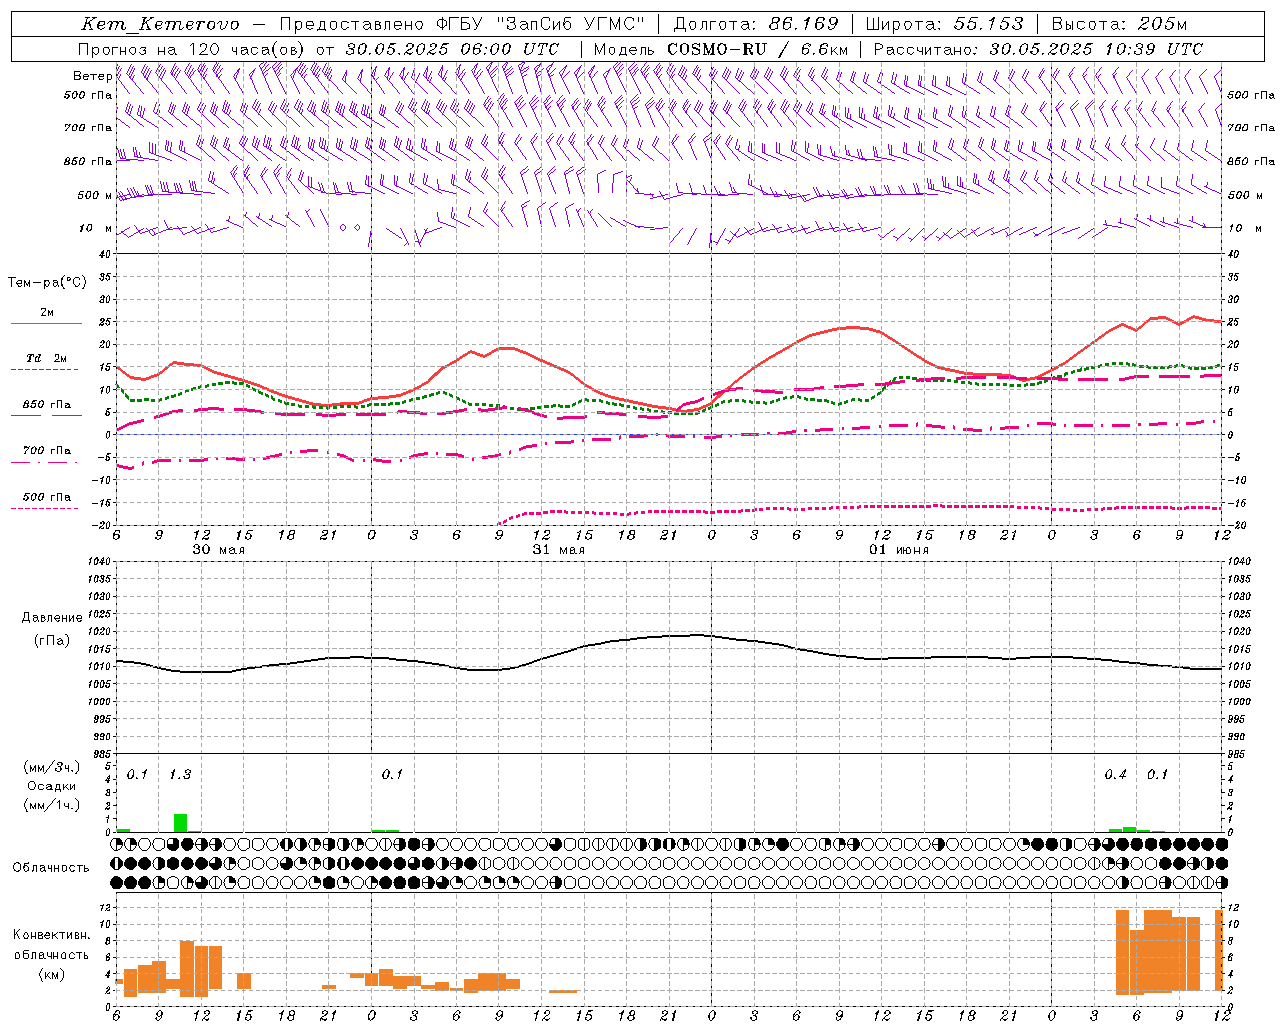This screenshot has width=1280, height=1024.
Task: Click the "1.3" precipitation value
Action: coord(180,775)
